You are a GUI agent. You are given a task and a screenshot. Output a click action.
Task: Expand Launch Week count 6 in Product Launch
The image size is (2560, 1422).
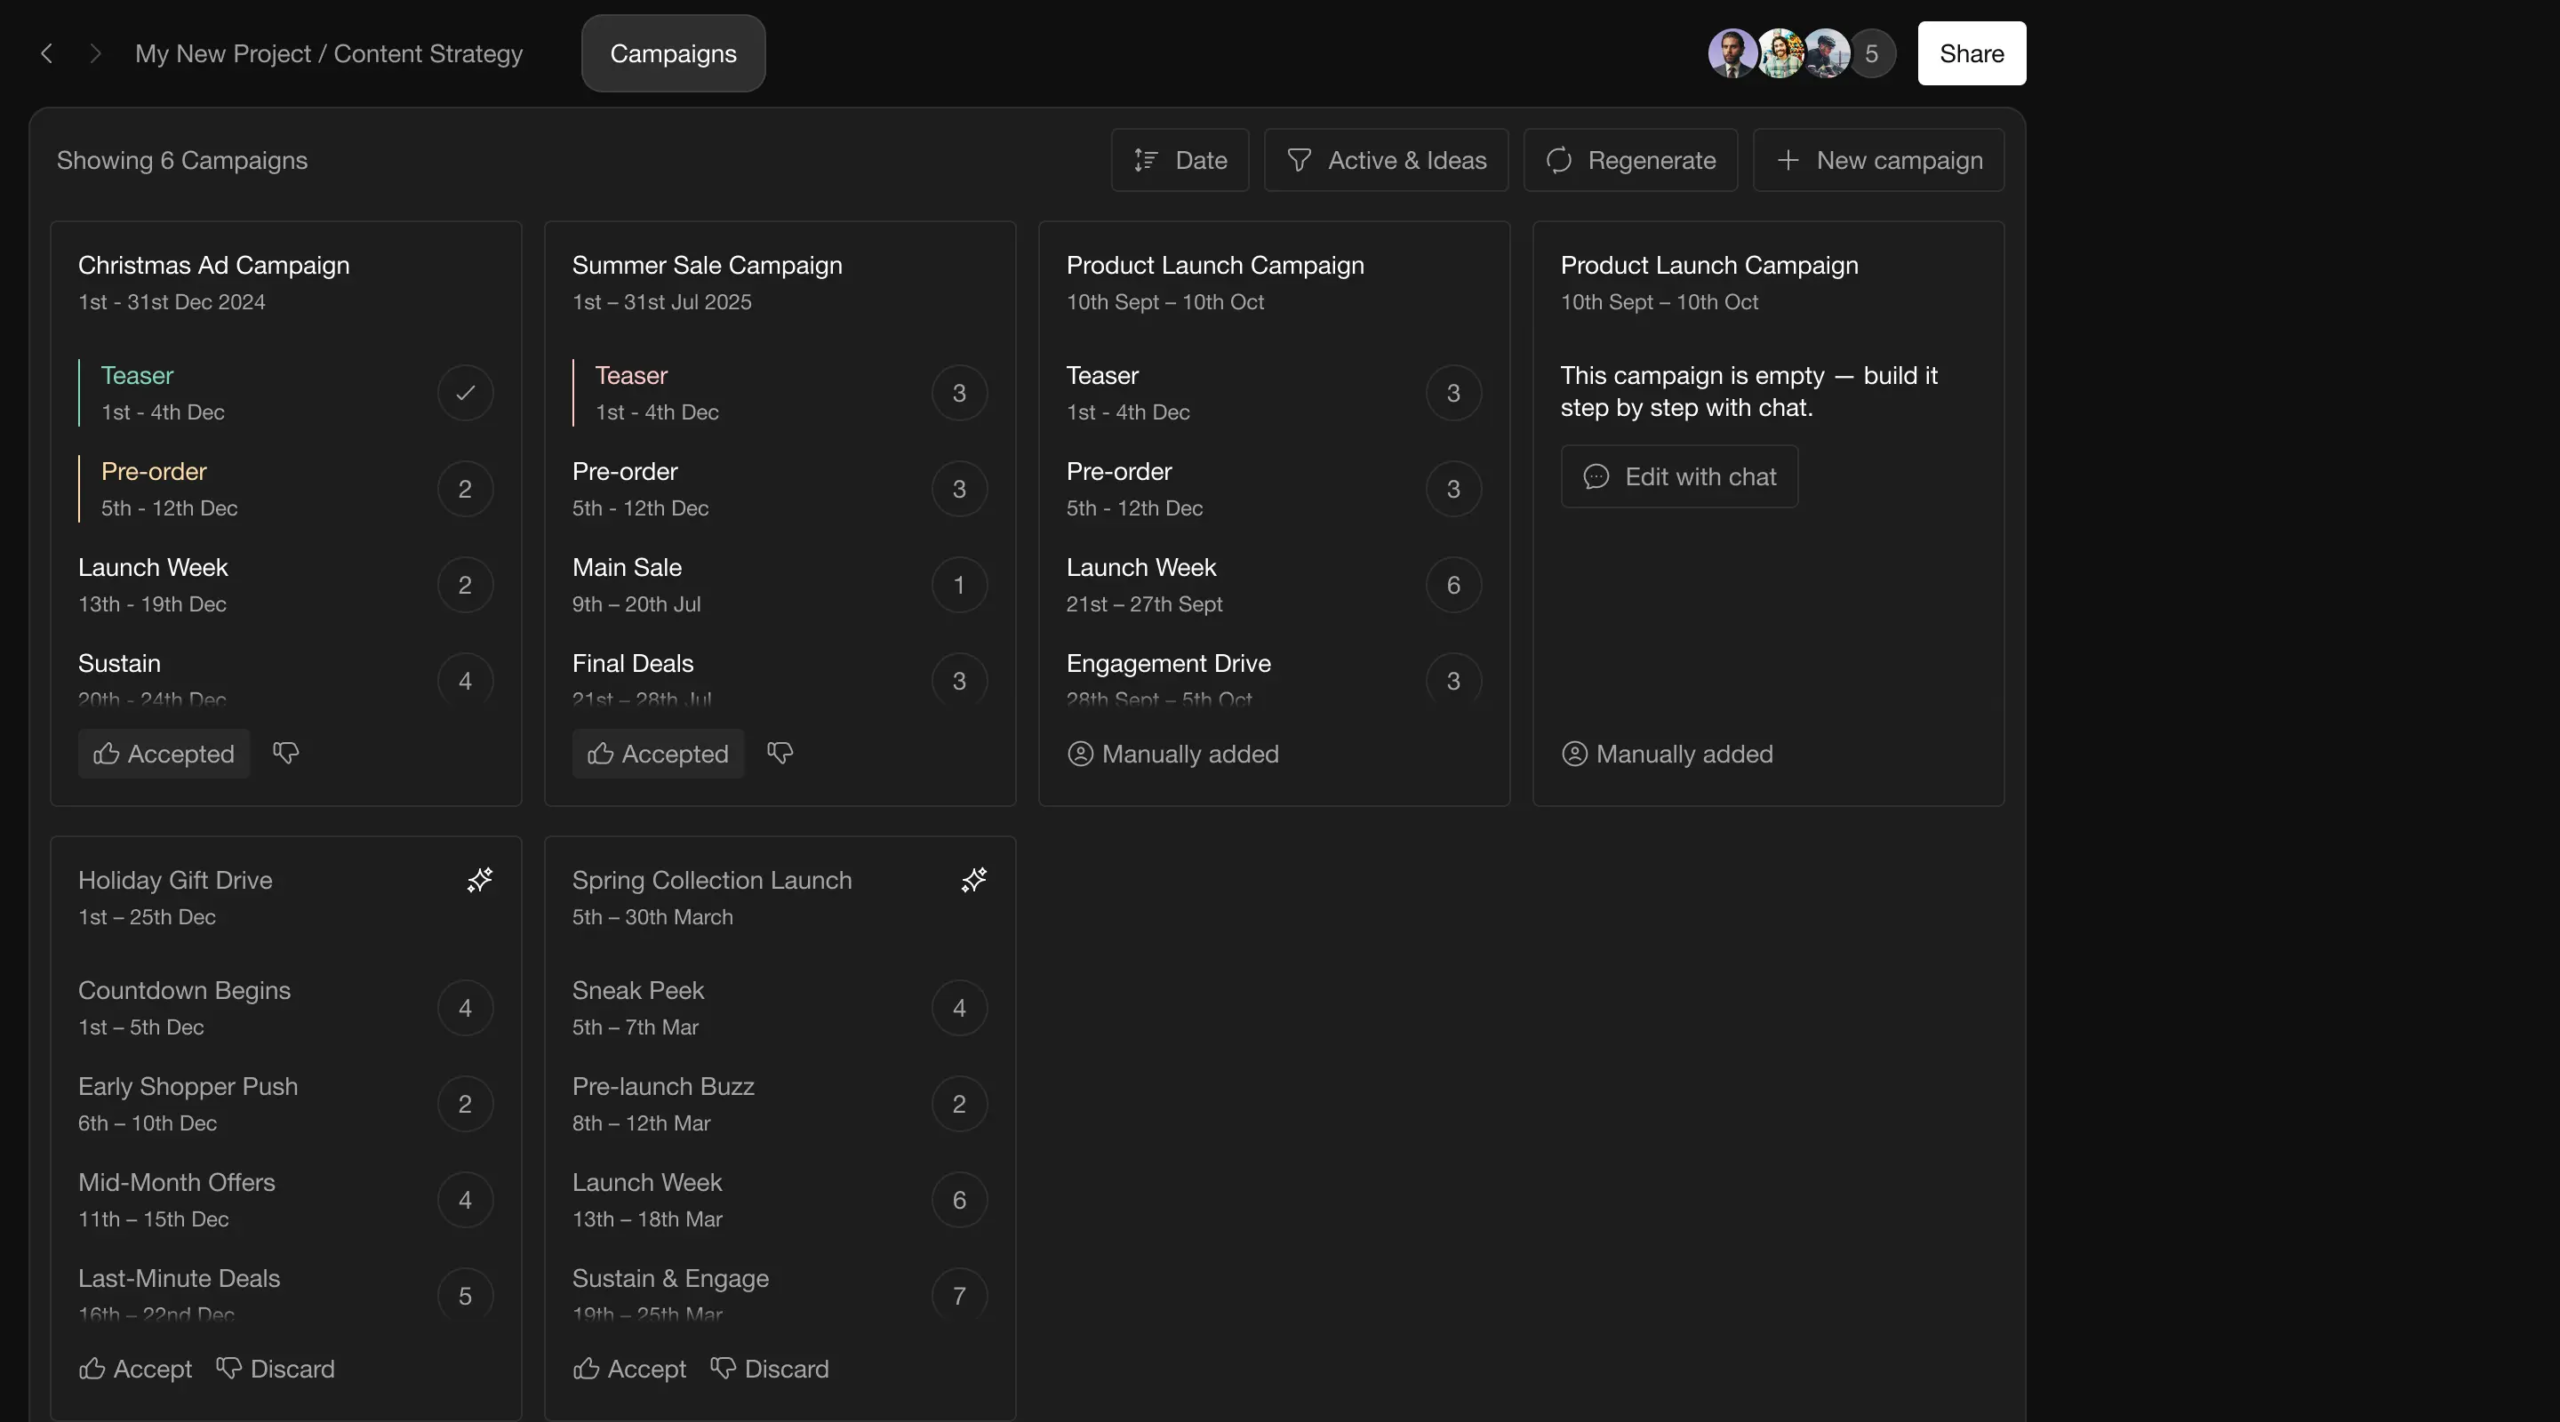pyautogui.click(x=1453, y=585)
